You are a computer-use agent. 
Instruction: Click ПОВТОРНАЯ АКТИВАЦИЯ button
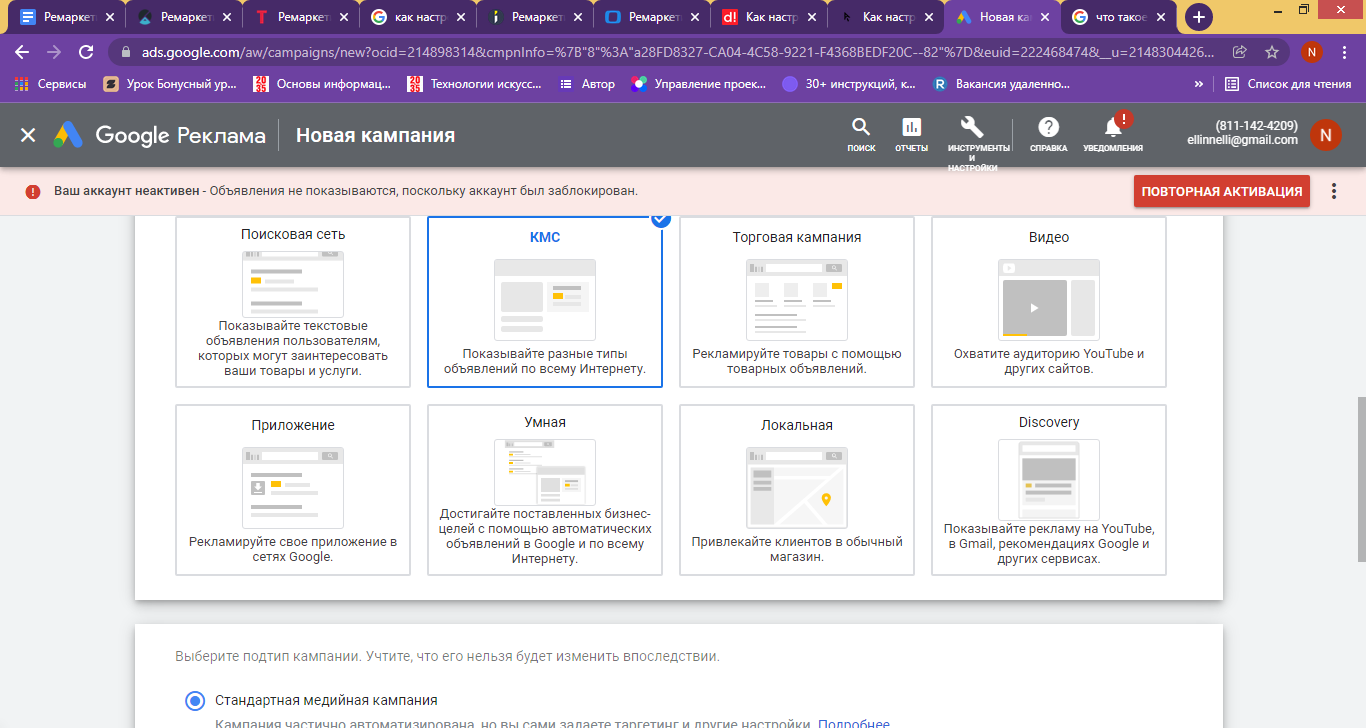coord(1221,191)
